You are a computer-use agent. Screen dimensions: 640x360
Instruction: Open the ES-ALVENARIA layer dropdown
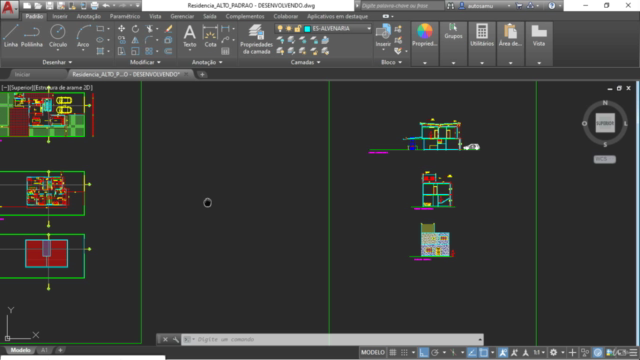coord(369,29)
